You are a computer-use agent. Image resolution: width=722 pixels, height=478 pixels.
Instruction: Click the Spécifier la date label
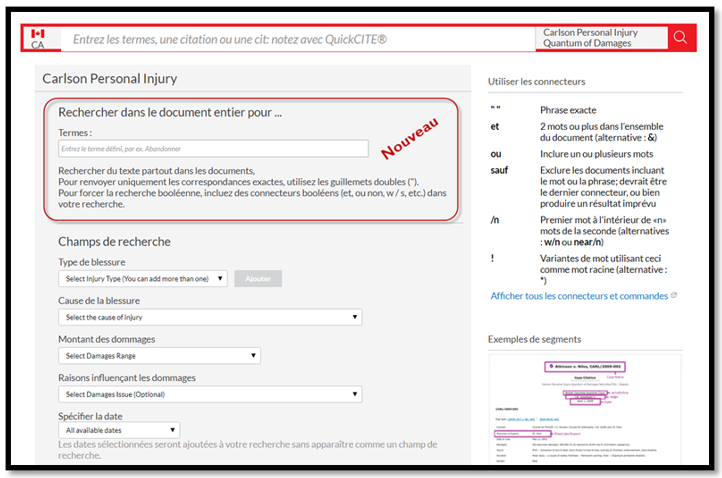pos(90,416)
